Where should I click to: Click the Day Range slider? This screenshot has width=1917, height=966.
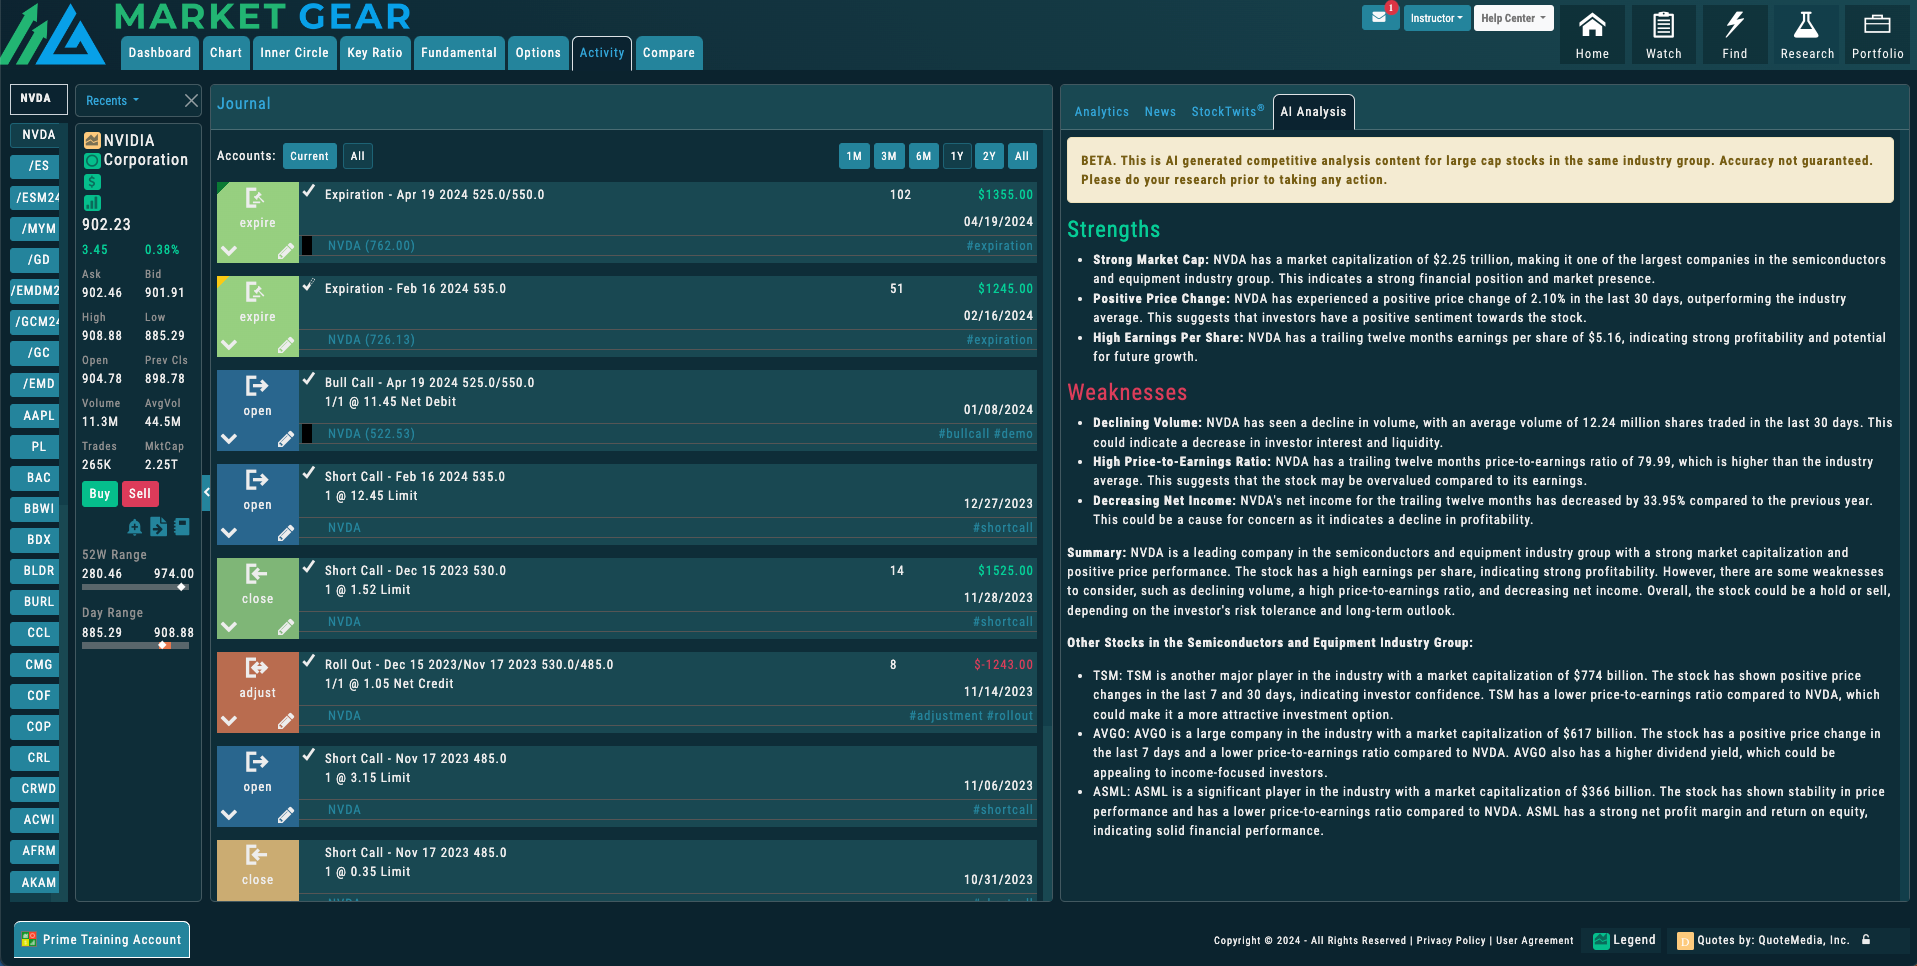pos(136,646)
